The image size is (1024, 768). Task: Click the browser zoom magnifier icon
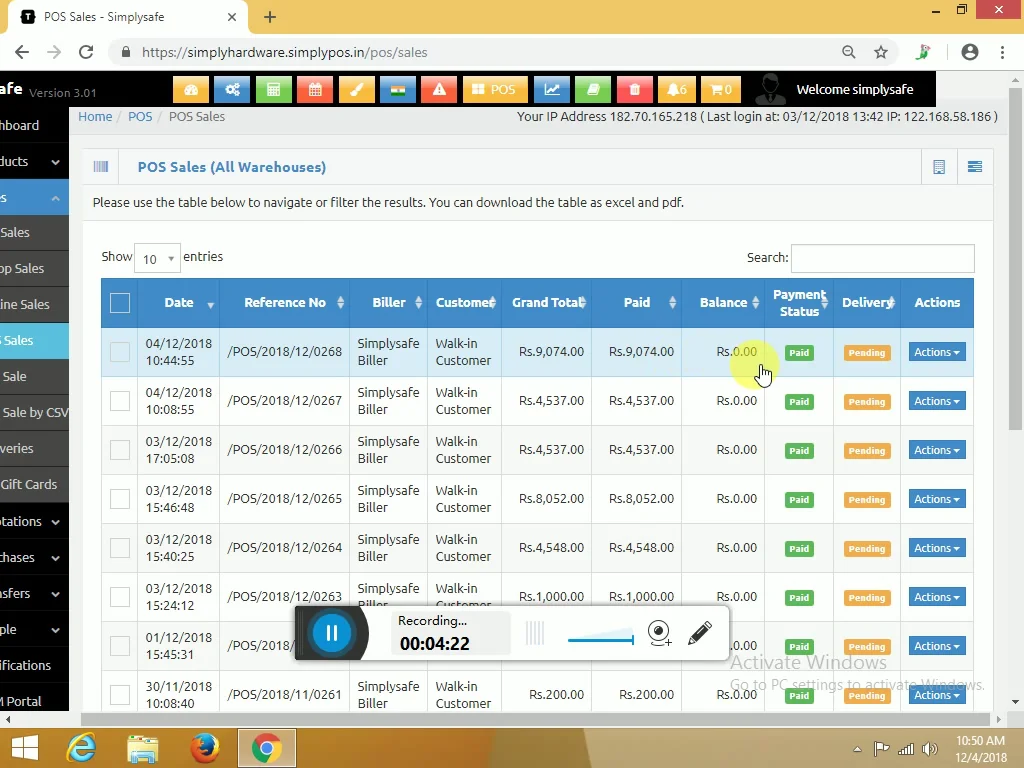[x=848, y=52]
